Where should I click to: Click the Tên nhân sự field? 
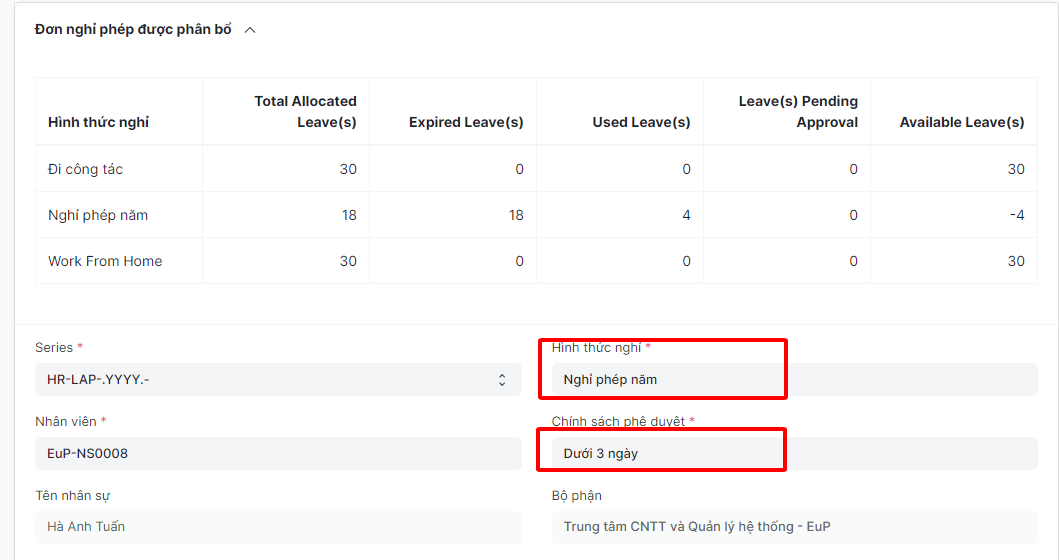point(278,526)
